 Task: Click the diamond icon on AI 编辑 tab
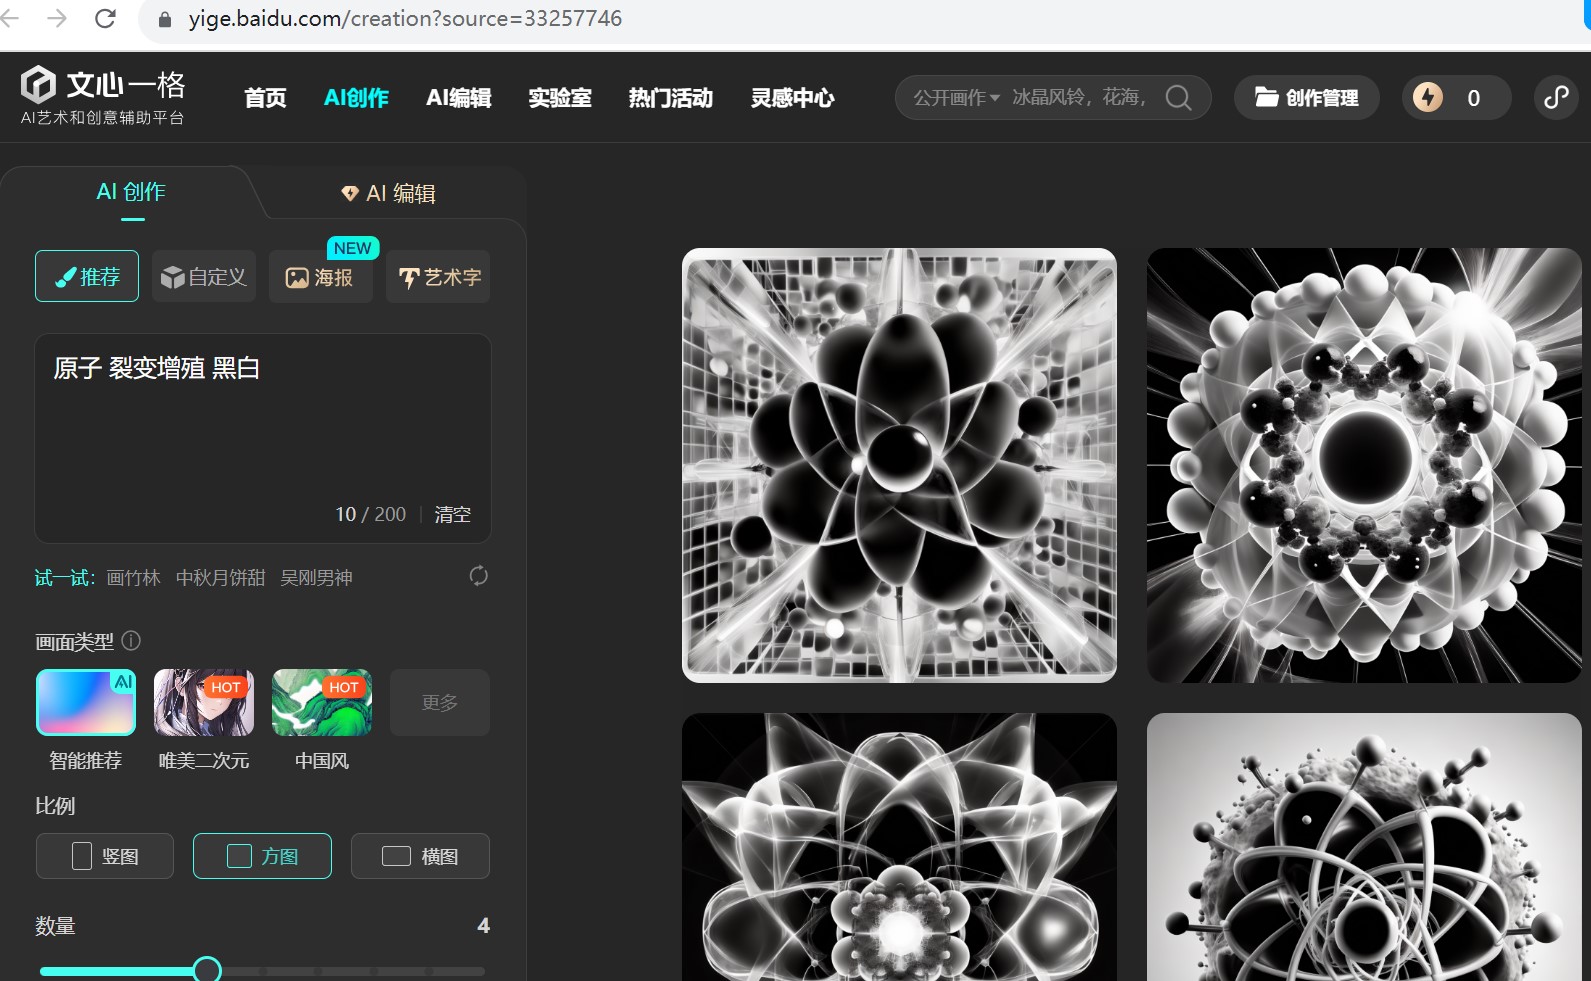[350, 193]
